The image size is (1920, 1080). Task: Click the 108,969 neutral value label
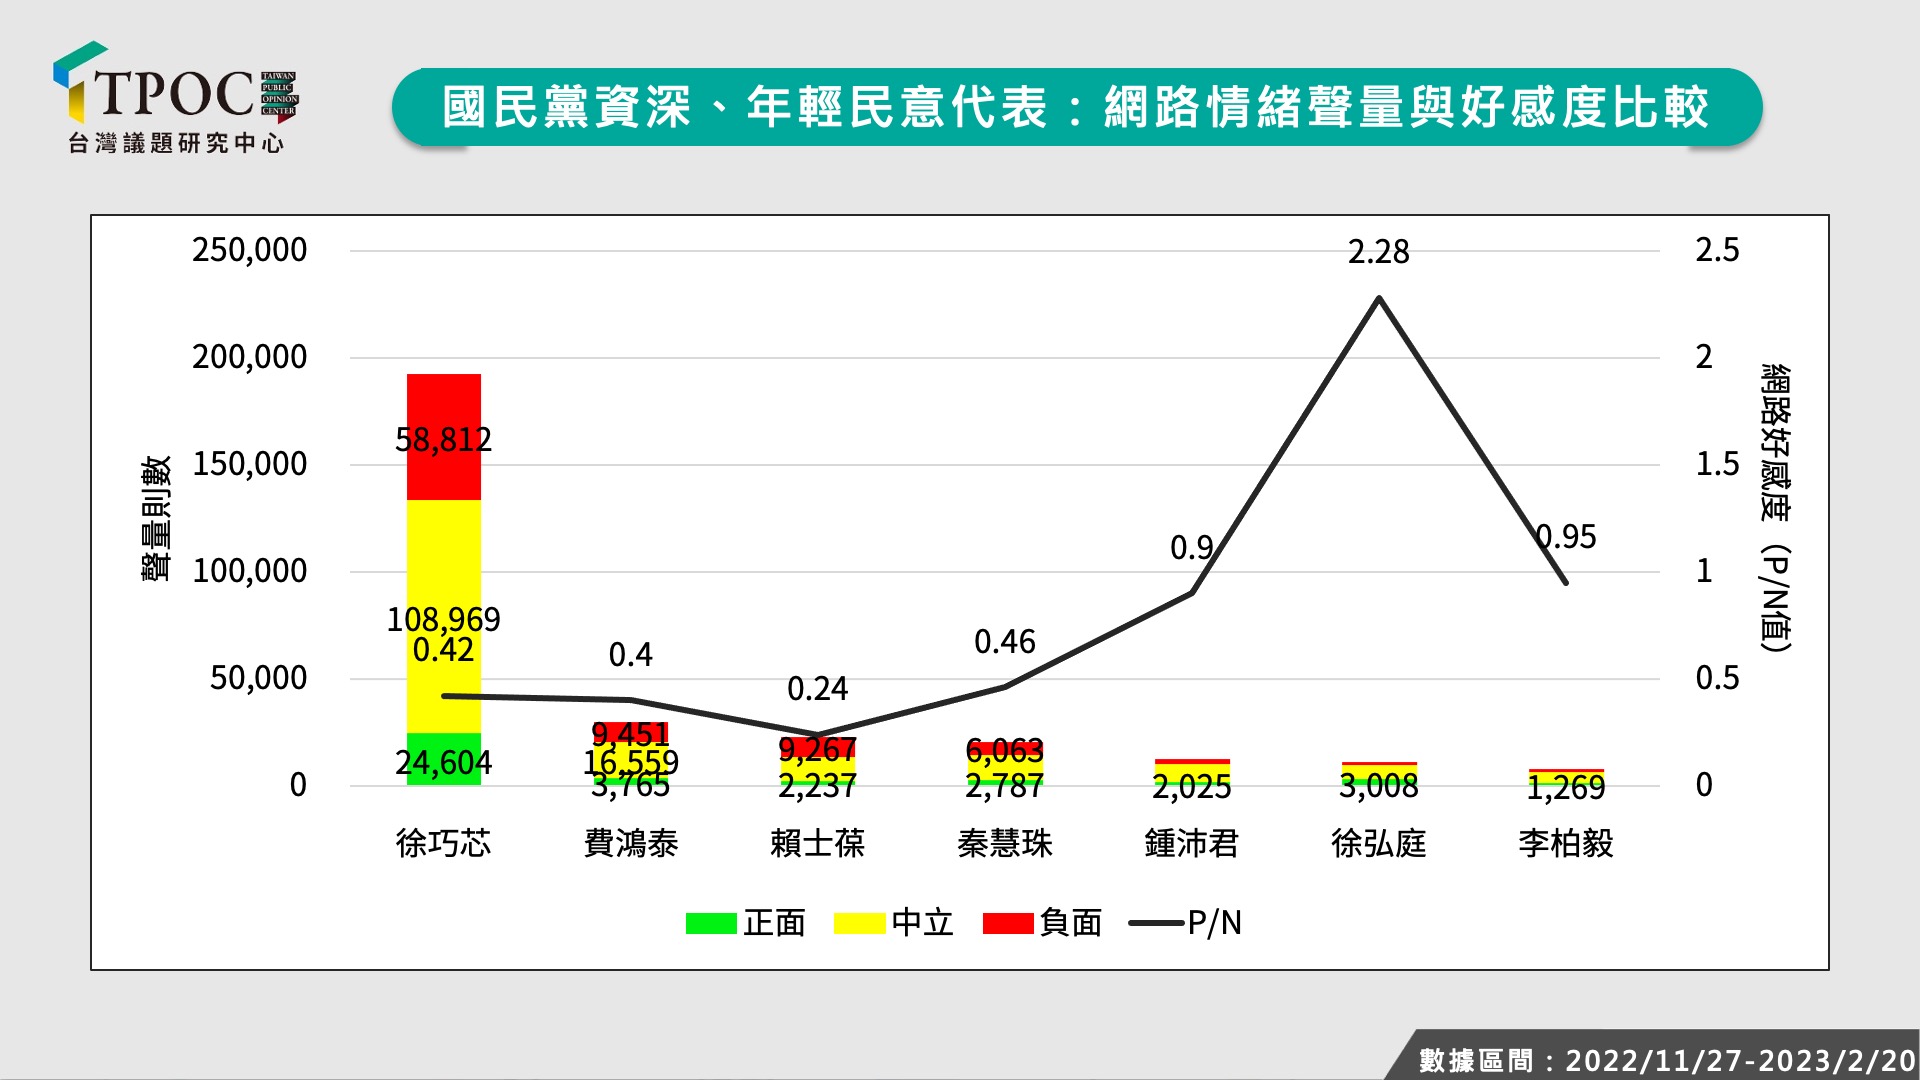[x=444, y=619]
